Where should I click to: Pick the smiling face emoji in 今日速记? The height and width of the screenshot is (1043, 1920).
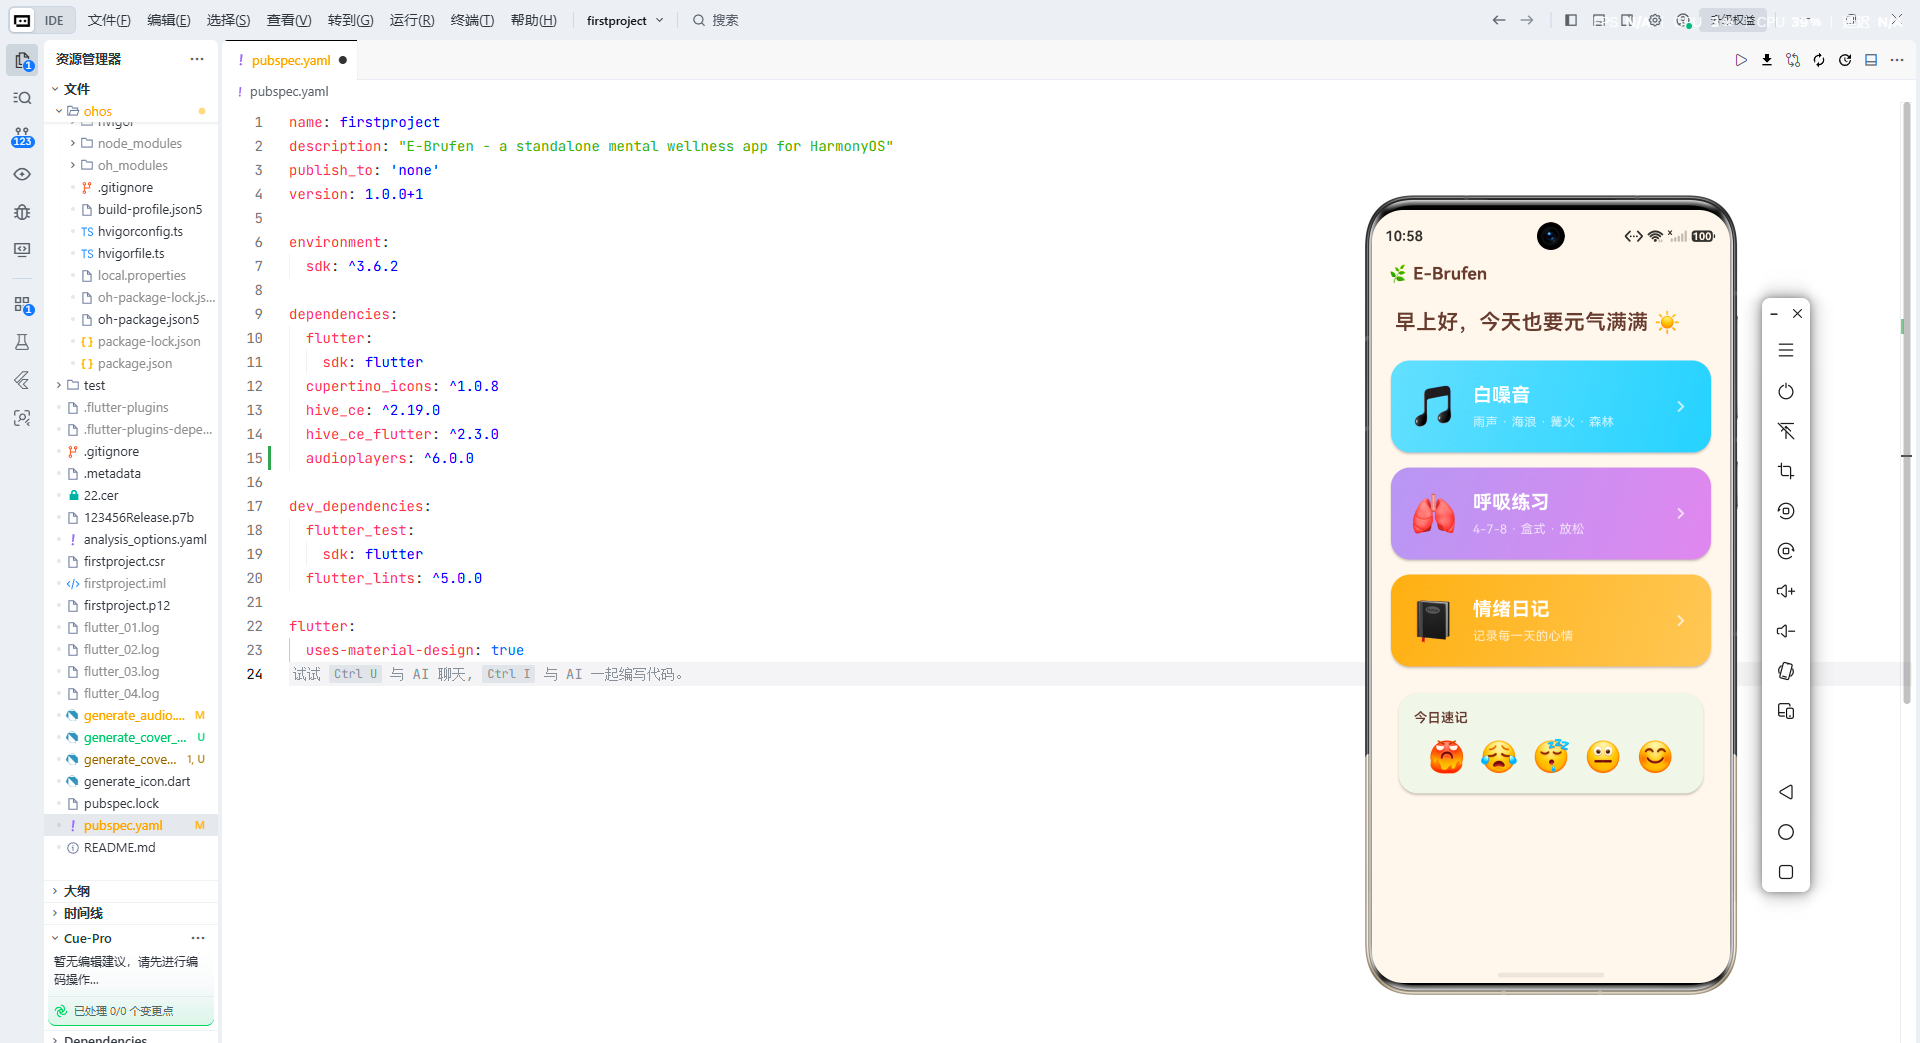pyautogui.click(x=1655, y=757)
